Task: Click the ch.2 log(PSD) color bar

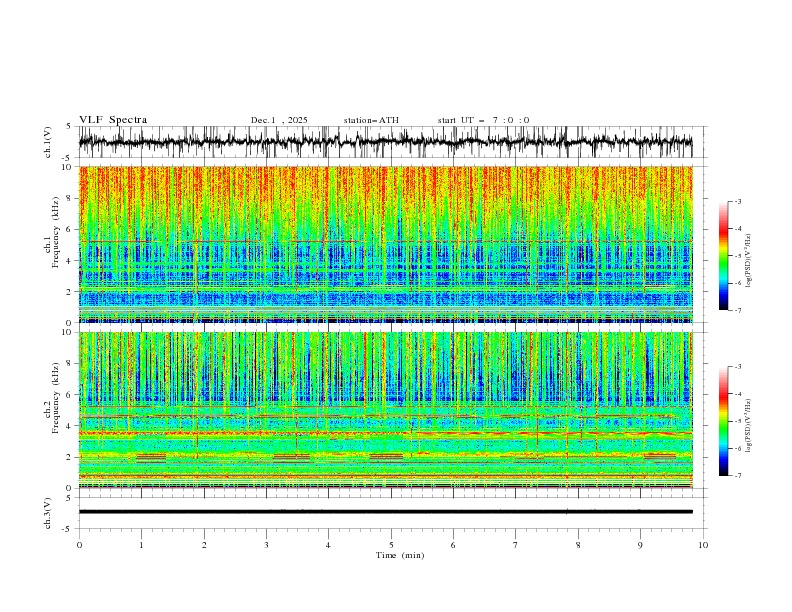Action: pos(723,421)
